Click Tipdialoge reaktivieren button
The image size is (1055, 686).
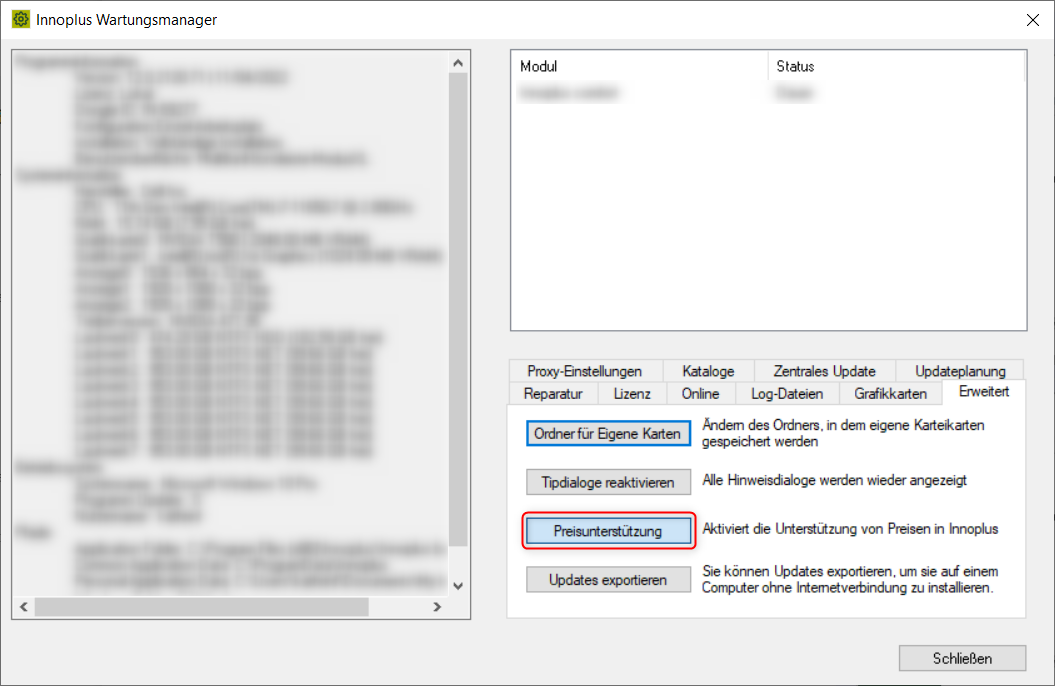coord(608,482)
